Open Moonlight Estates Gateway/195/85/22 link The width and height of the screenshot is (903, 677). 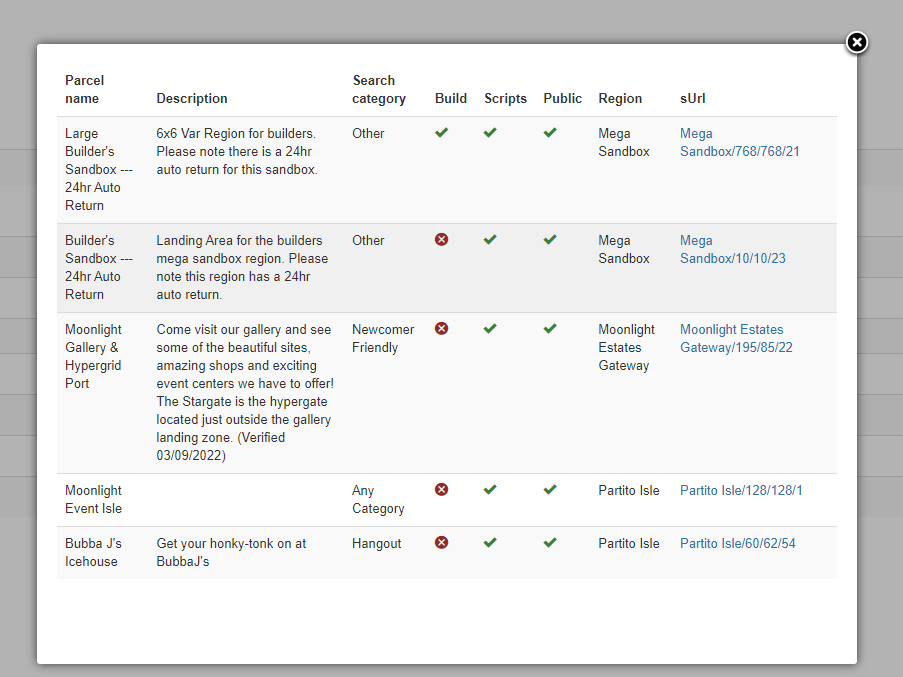tap(736, 338)
